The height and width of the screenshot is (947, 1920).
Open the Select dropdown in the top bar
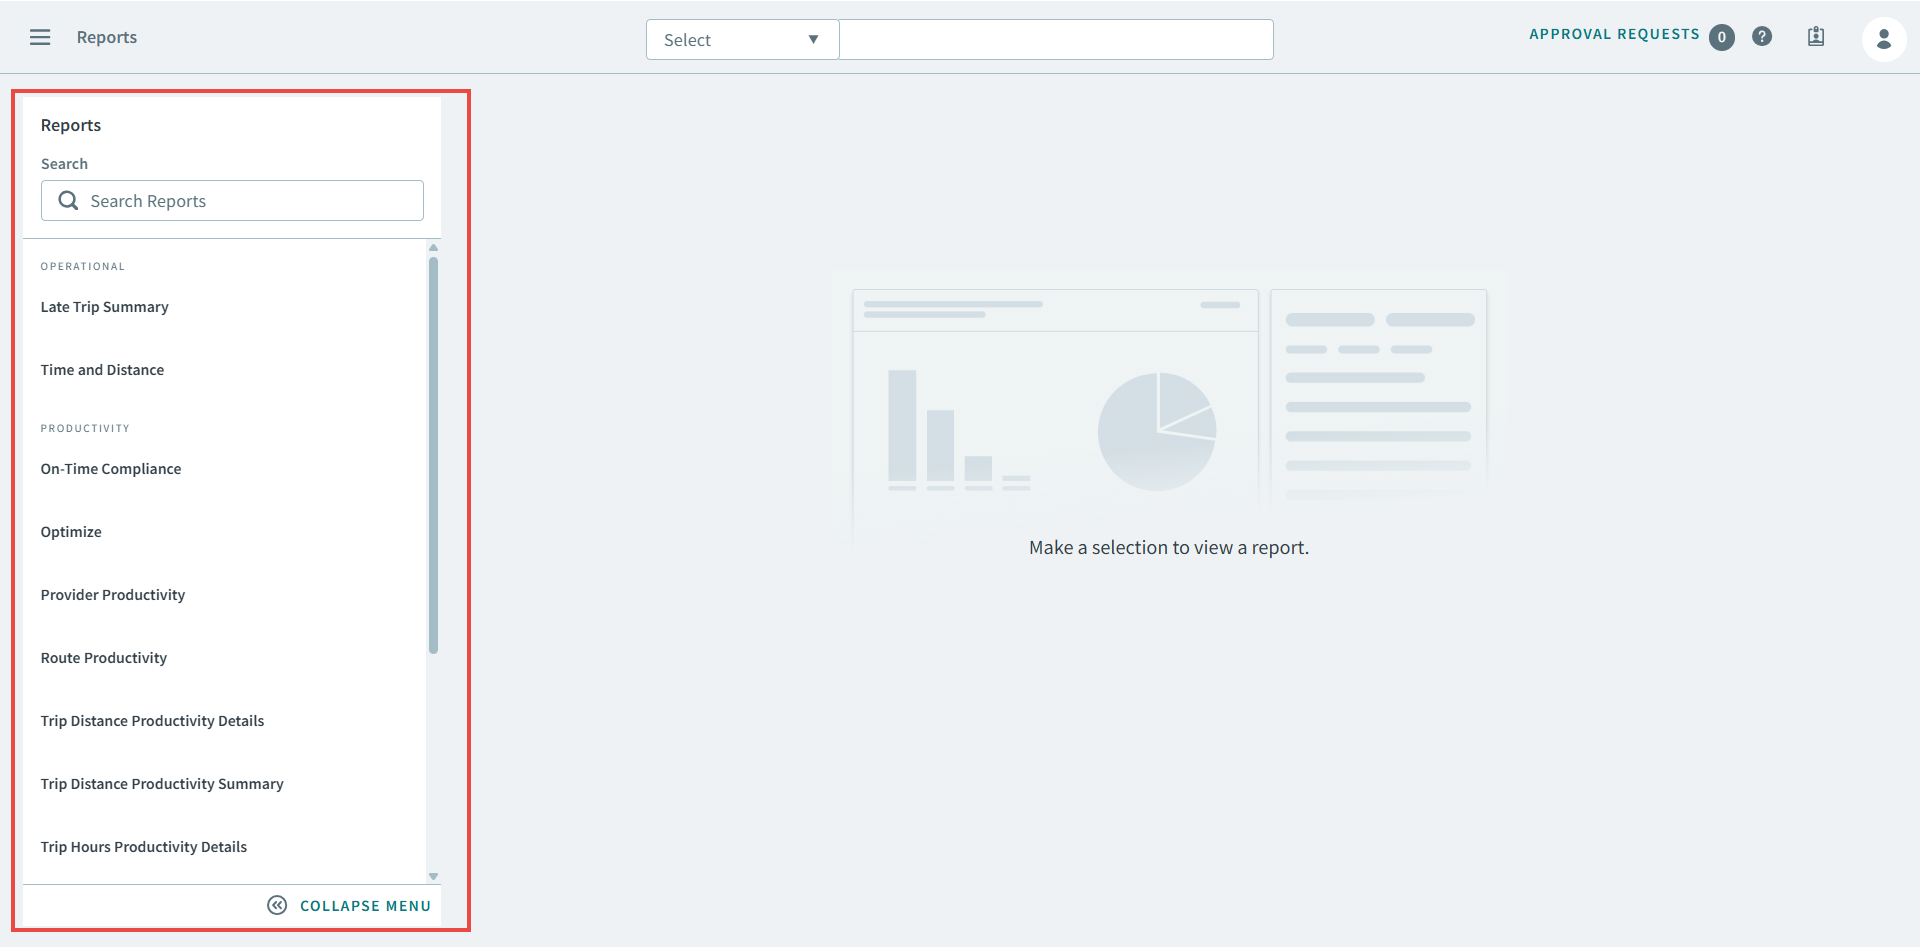tap(741, 39)
